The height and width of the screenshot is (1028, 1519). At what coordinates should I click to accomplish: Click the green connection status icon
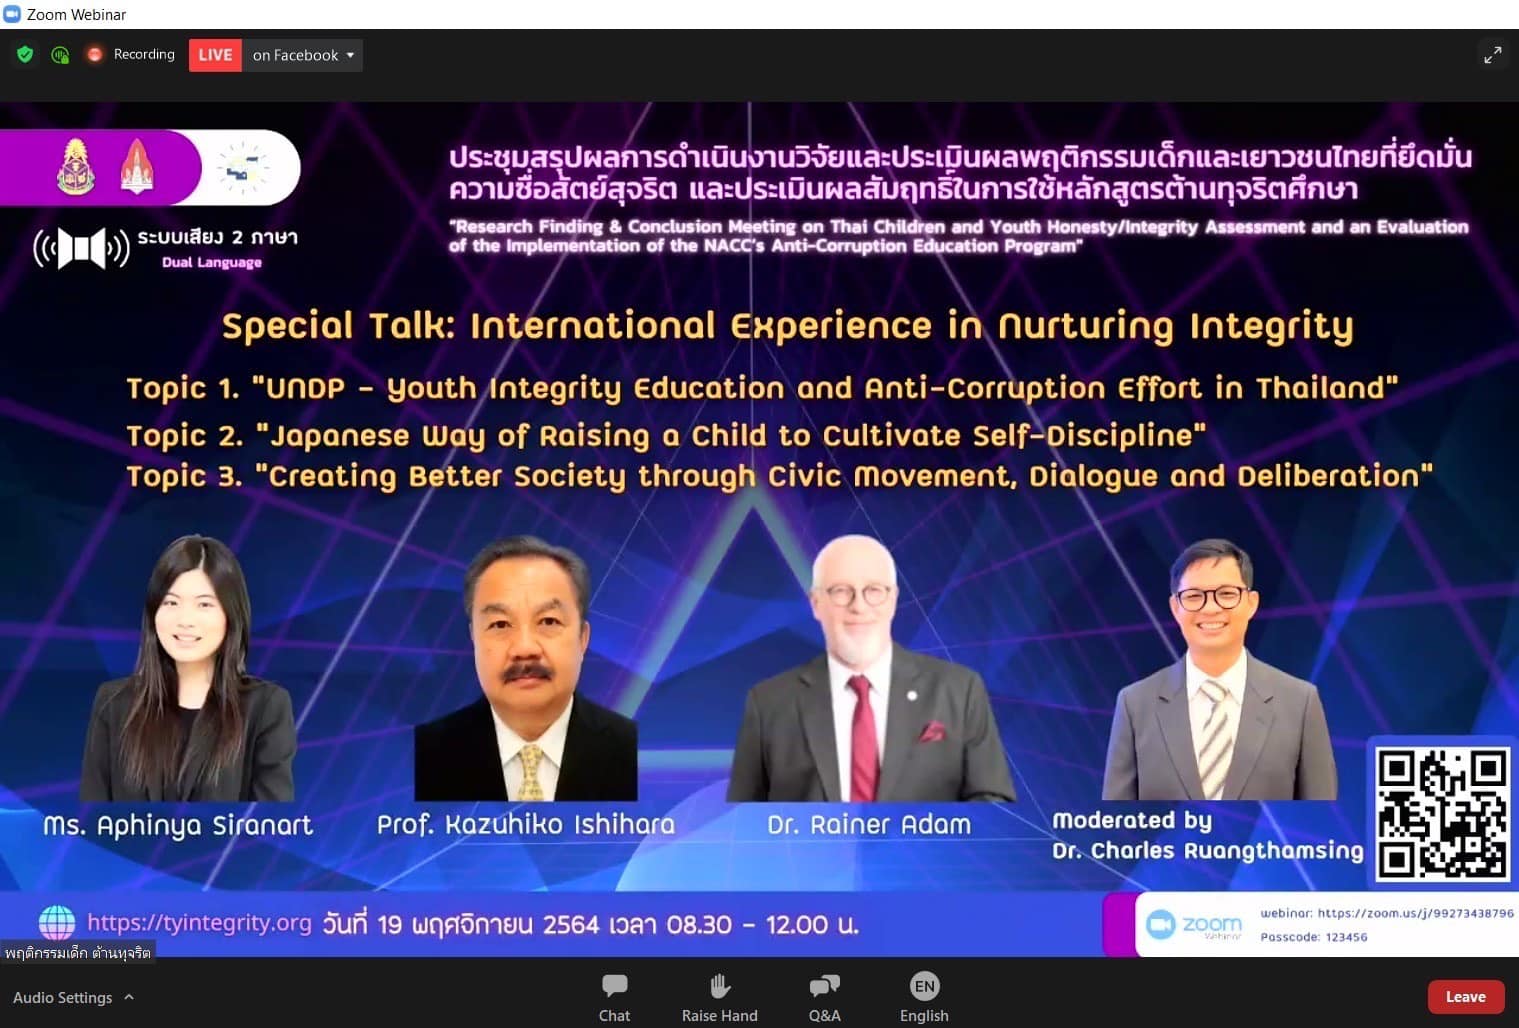point(60,55)
